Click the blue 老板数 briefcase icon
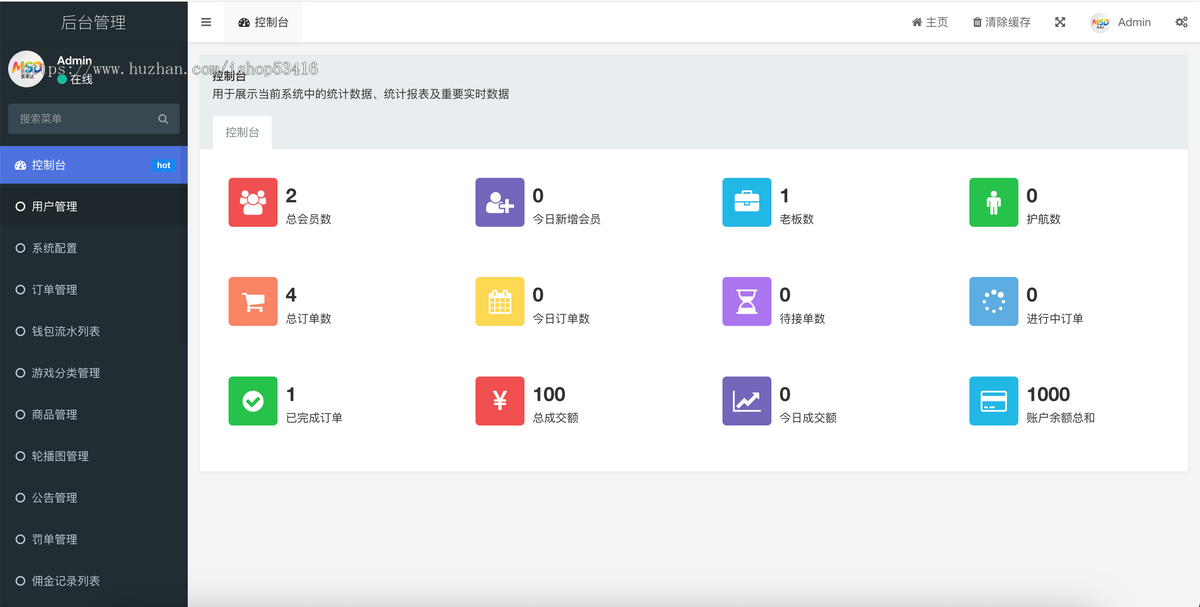The image size is (1200, 607). [747, 202]
